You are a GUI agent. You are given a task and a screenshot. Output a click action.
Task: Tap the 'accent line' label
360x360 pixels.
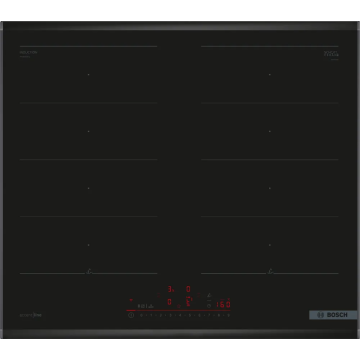(30, 315)
